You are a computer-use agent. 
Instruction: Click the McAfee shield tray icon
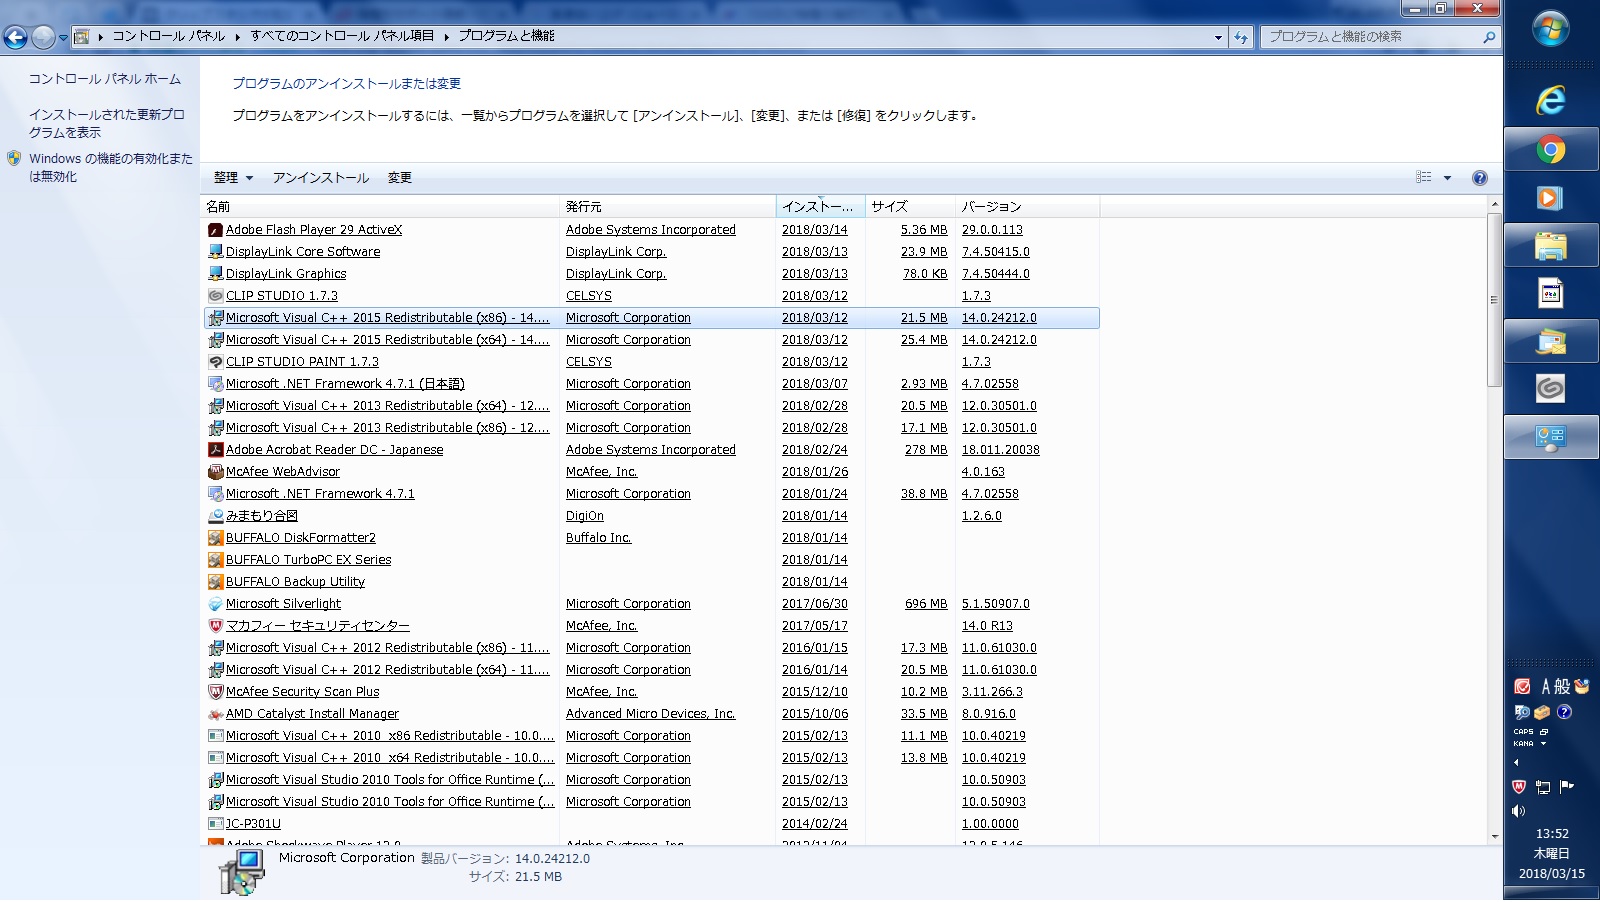click(x=1519, y=787)
